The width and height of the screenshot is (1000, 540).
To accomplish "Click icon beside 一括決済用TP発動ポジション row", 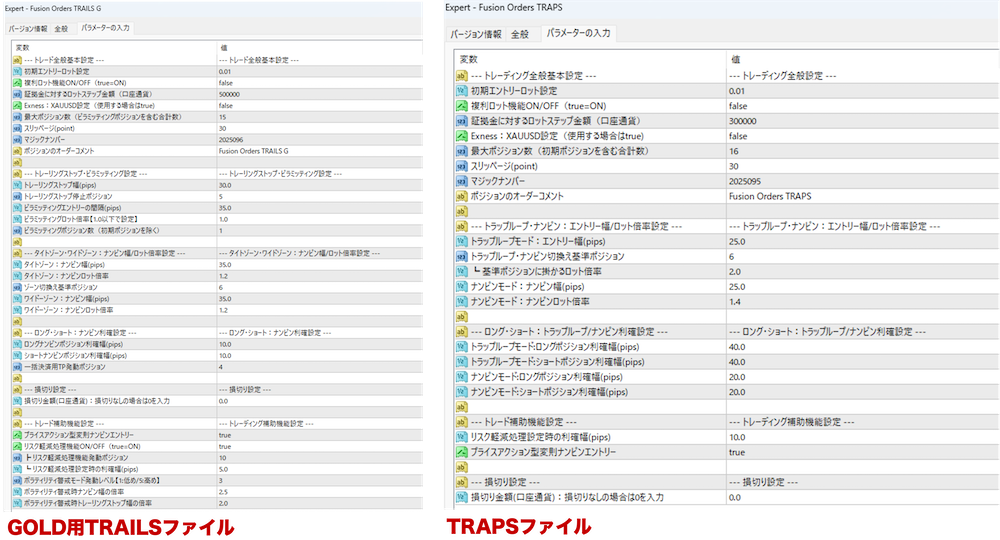I will coord(17,367).
